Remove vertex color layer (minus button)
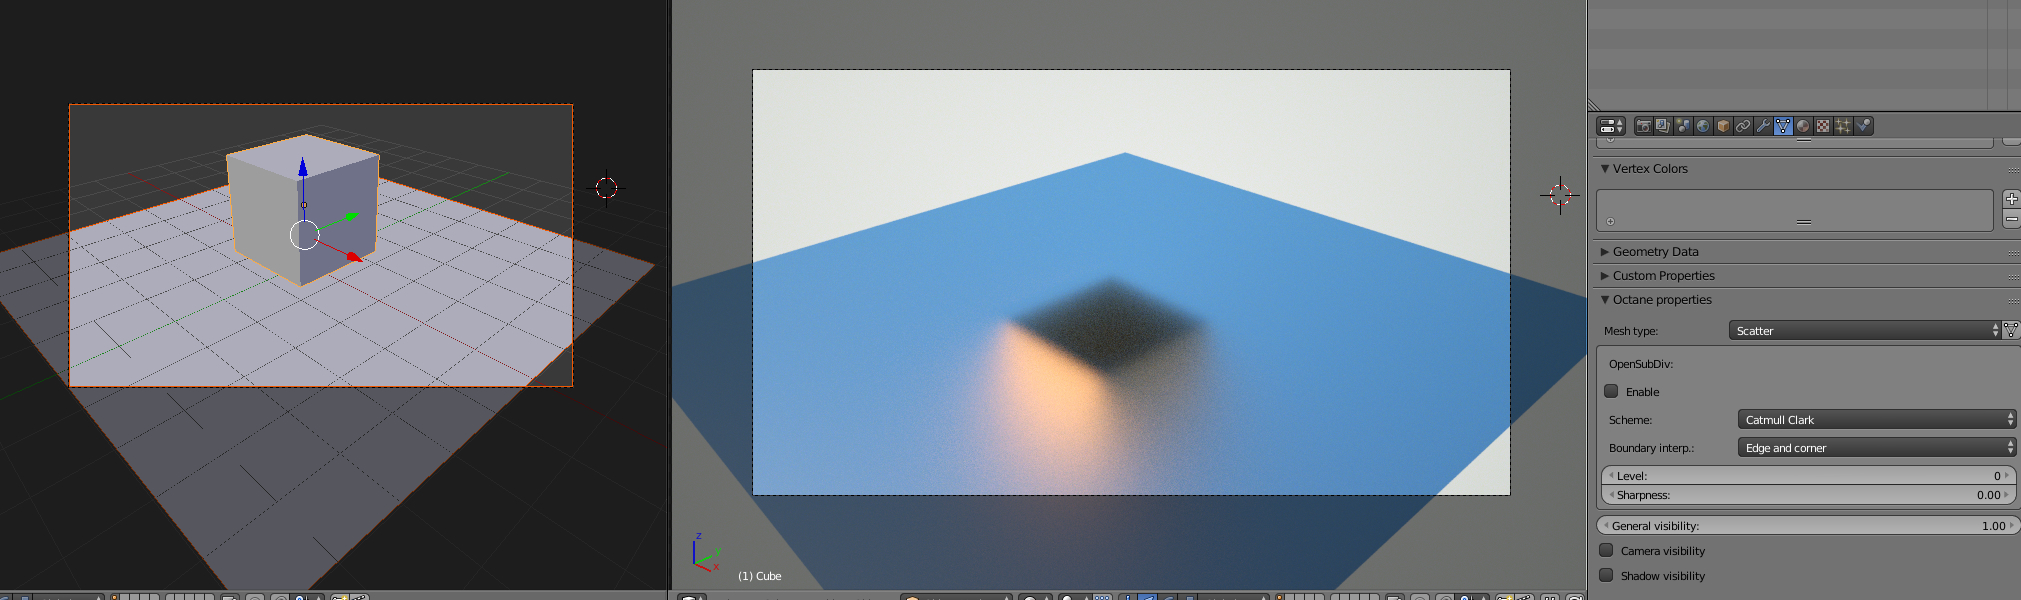 tap(2011, 220)
